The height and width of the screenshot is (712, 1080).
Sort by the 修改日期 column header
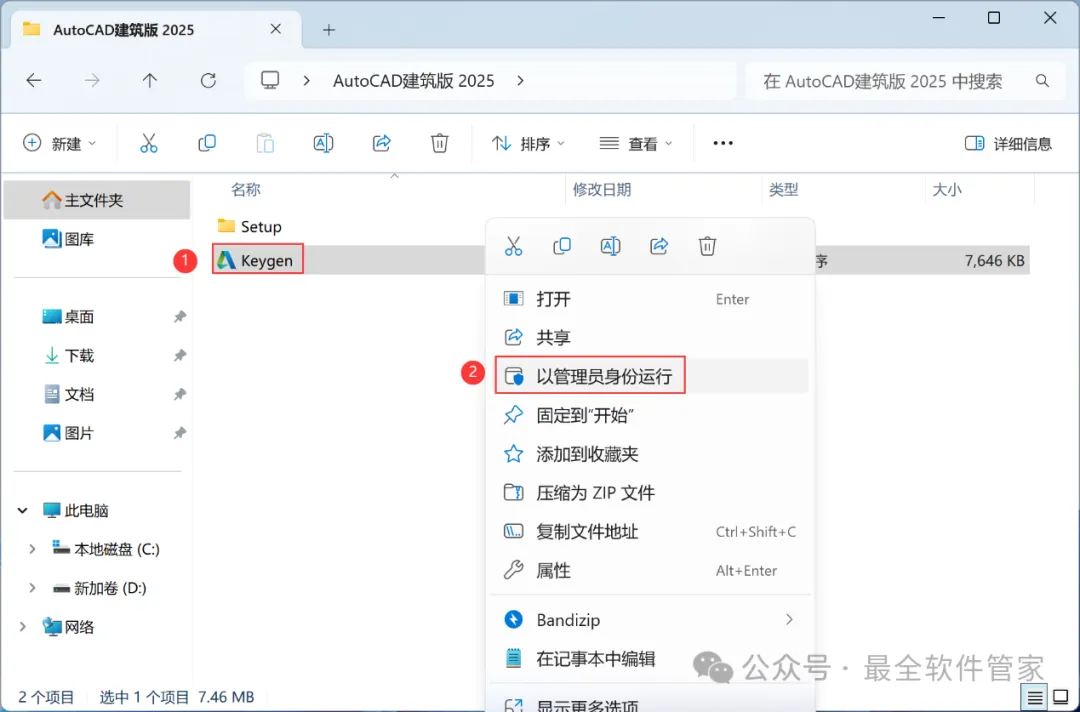601,189
